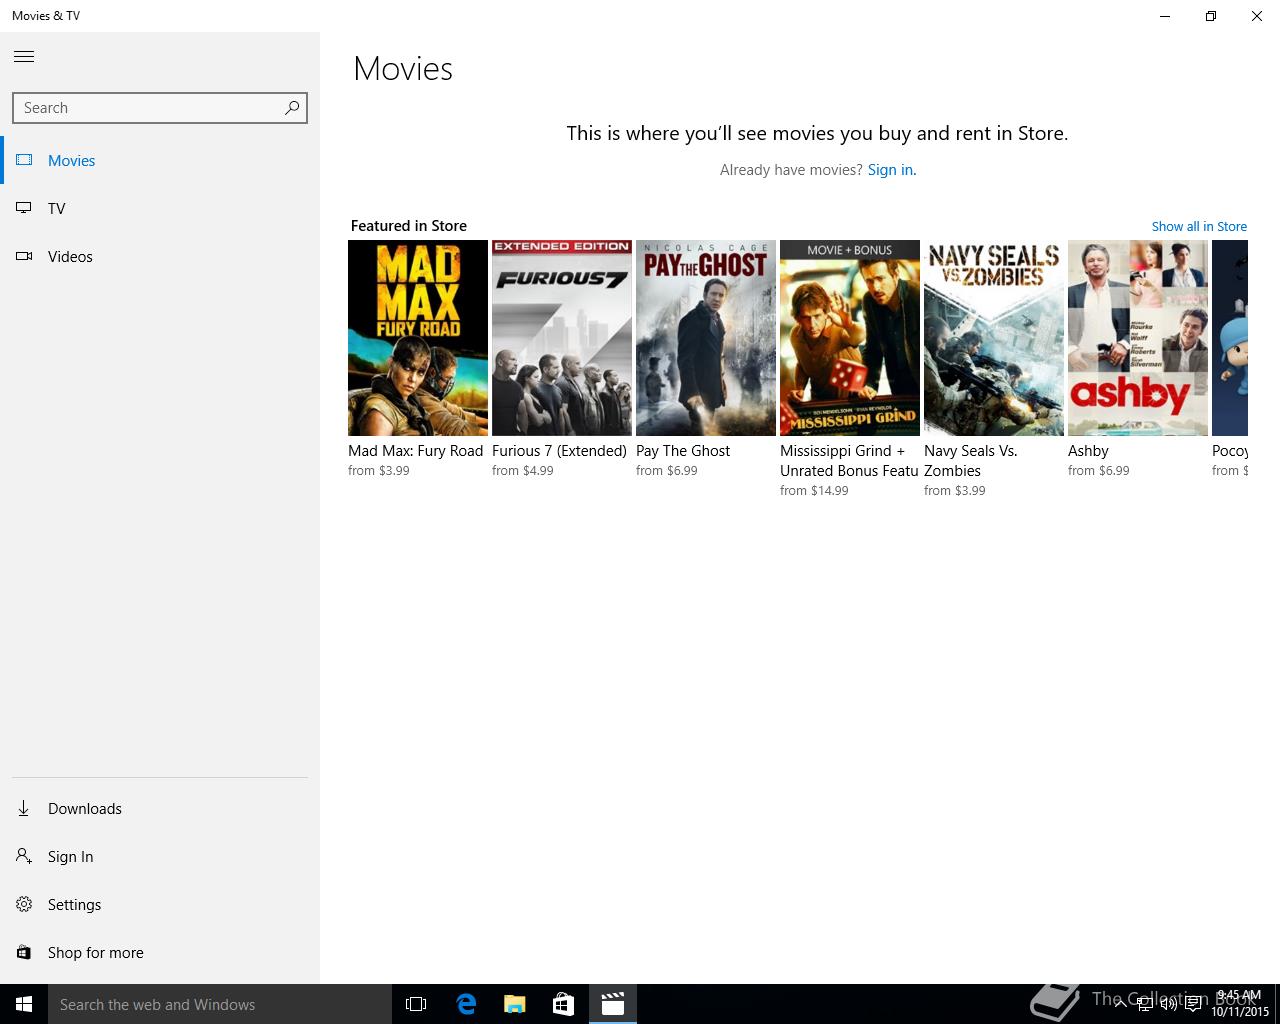The width and height of the screenshot is (1280, 1024).
Task: Open the partially visible Pocoyo poster
Action: click(1230, 338)
